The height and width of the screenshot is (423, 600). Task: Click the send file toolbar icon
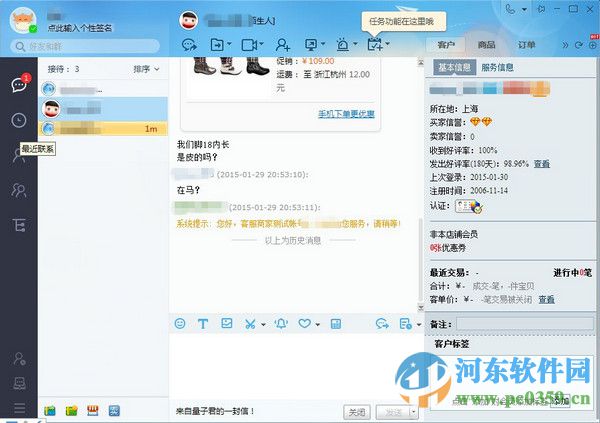[217, 45]
